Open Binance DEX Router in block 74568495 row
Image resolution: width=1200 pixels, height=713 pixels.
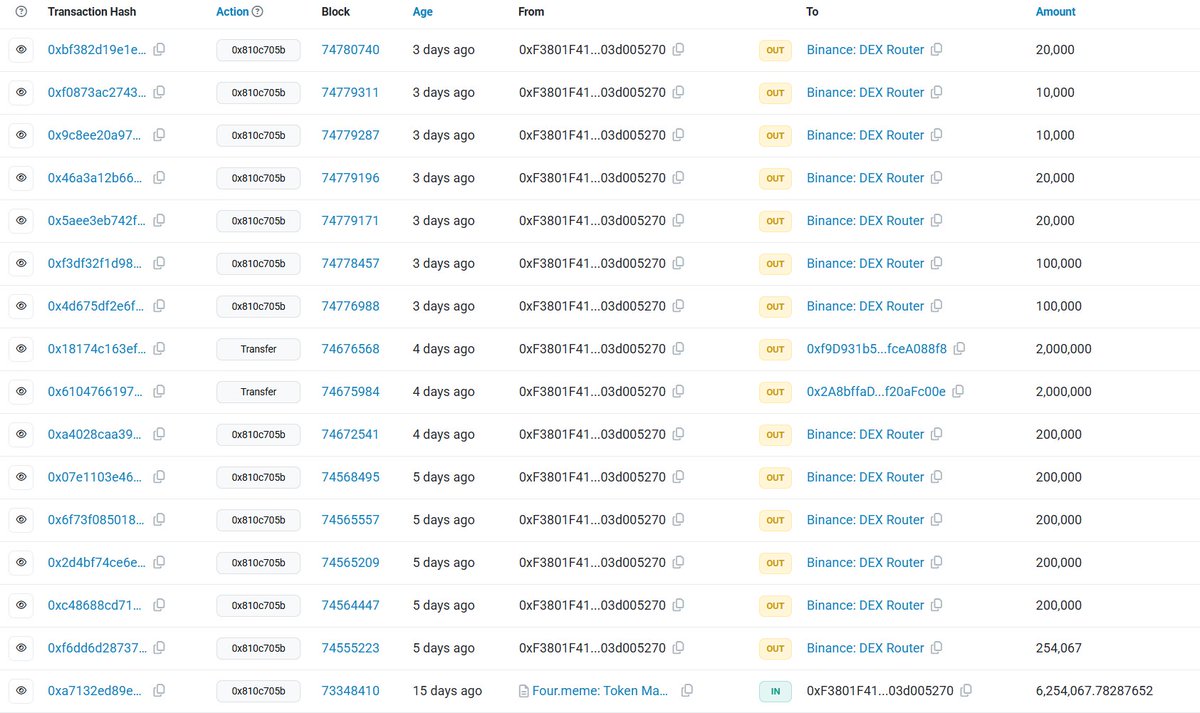pos(866,477)
